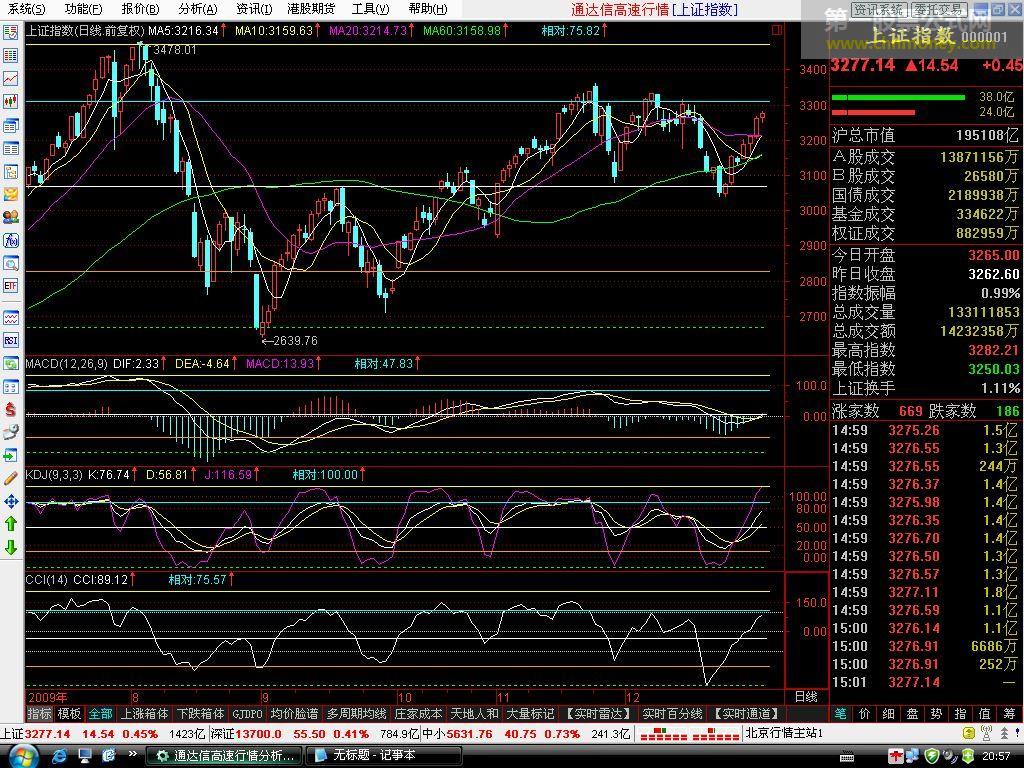Click the tree structure icon in sidebar
Image resolution: width=1024 pixels, height=768 pixels.
10,172
